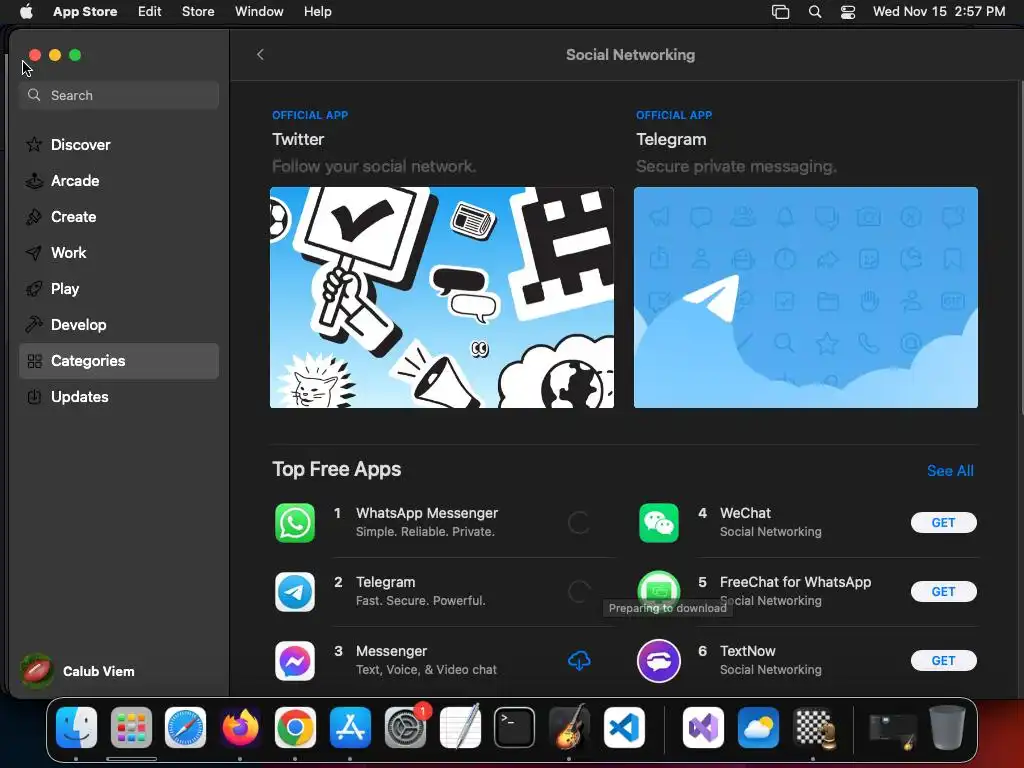Open the Twitter featured banner image
Screen dimensions: 1024x768
[441, 298]
